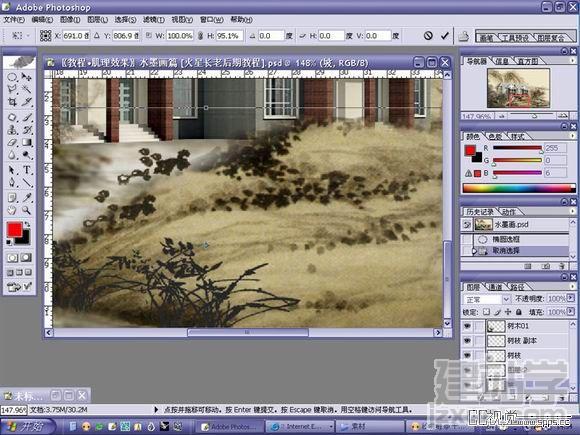Select the Eraser tool
Image resolution: width=580 pixels, height=435 pixels.
coord(12,142)
